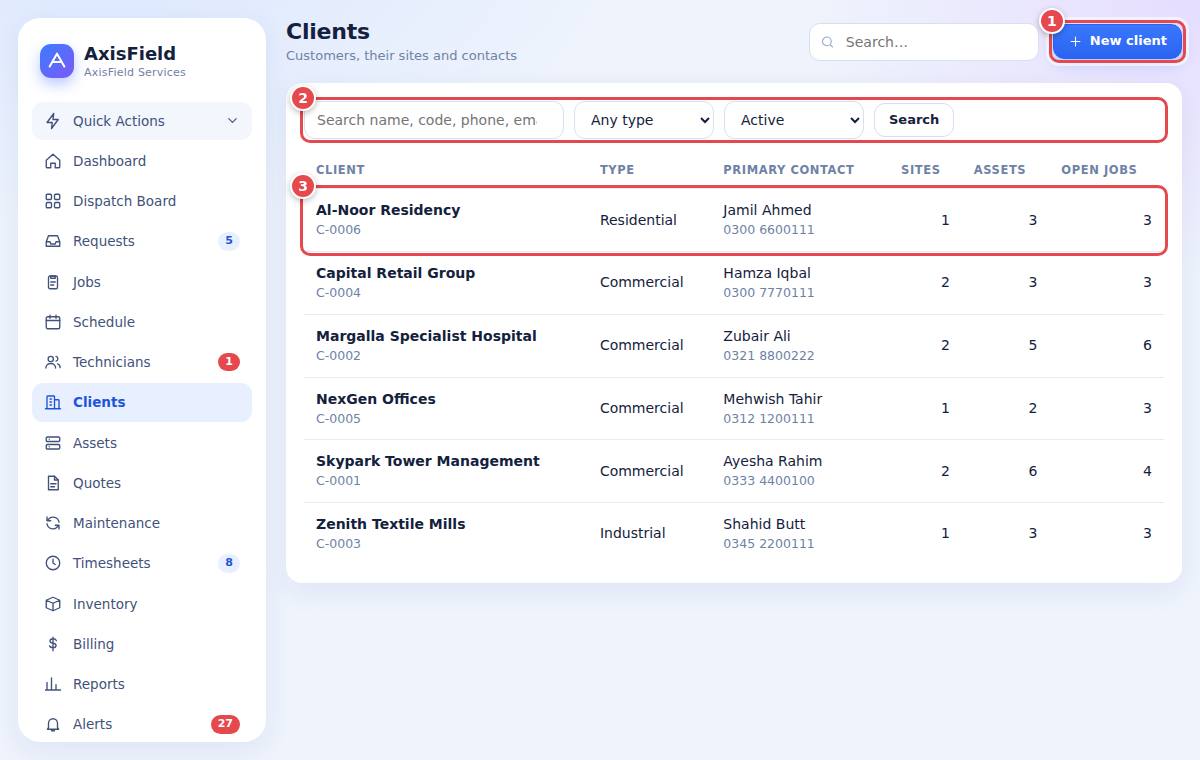Screen dimensions: 1200x760
Task: Click the Industrial type cell
Action: pyautogui.click(x=634, y=533)
